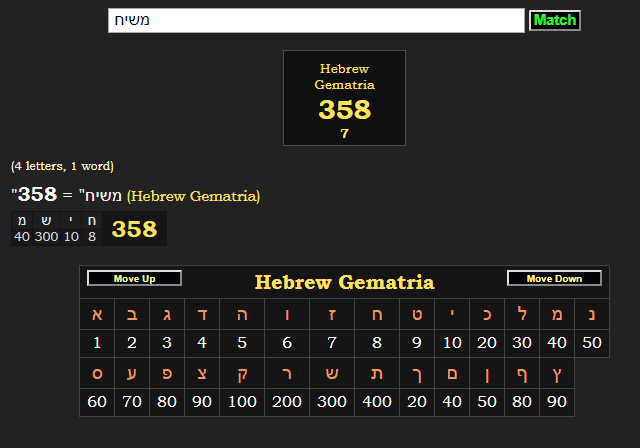Click the yellow "(Hebrew Gematria)" result link
This screenshot has height=448, width=640.
click(193, 195)
